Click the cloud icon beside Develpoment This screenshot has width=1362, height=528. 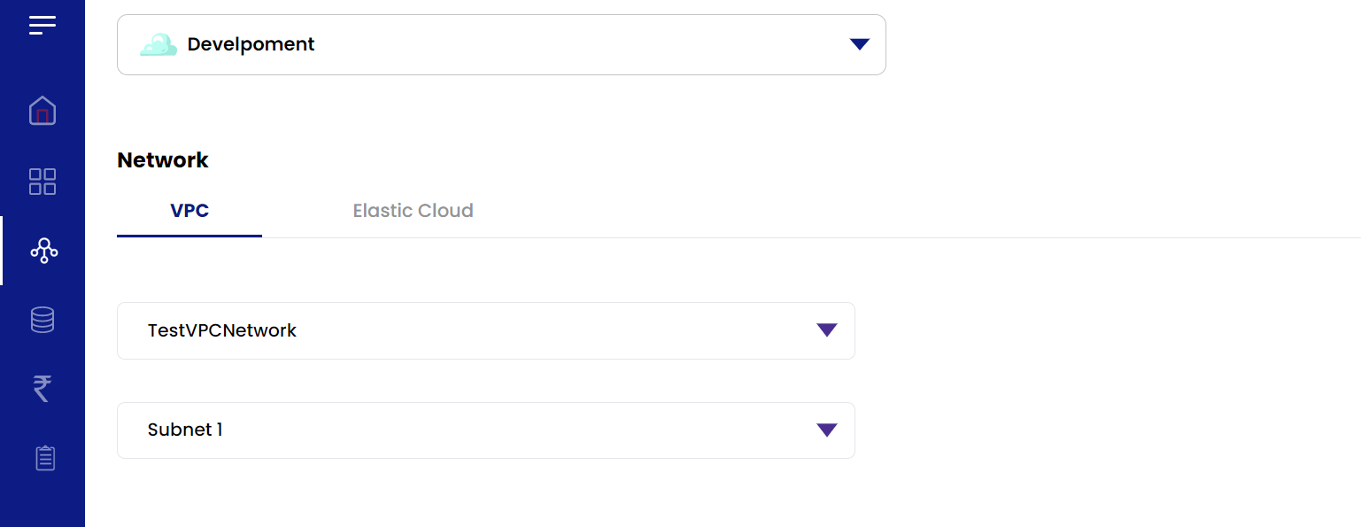158,45
